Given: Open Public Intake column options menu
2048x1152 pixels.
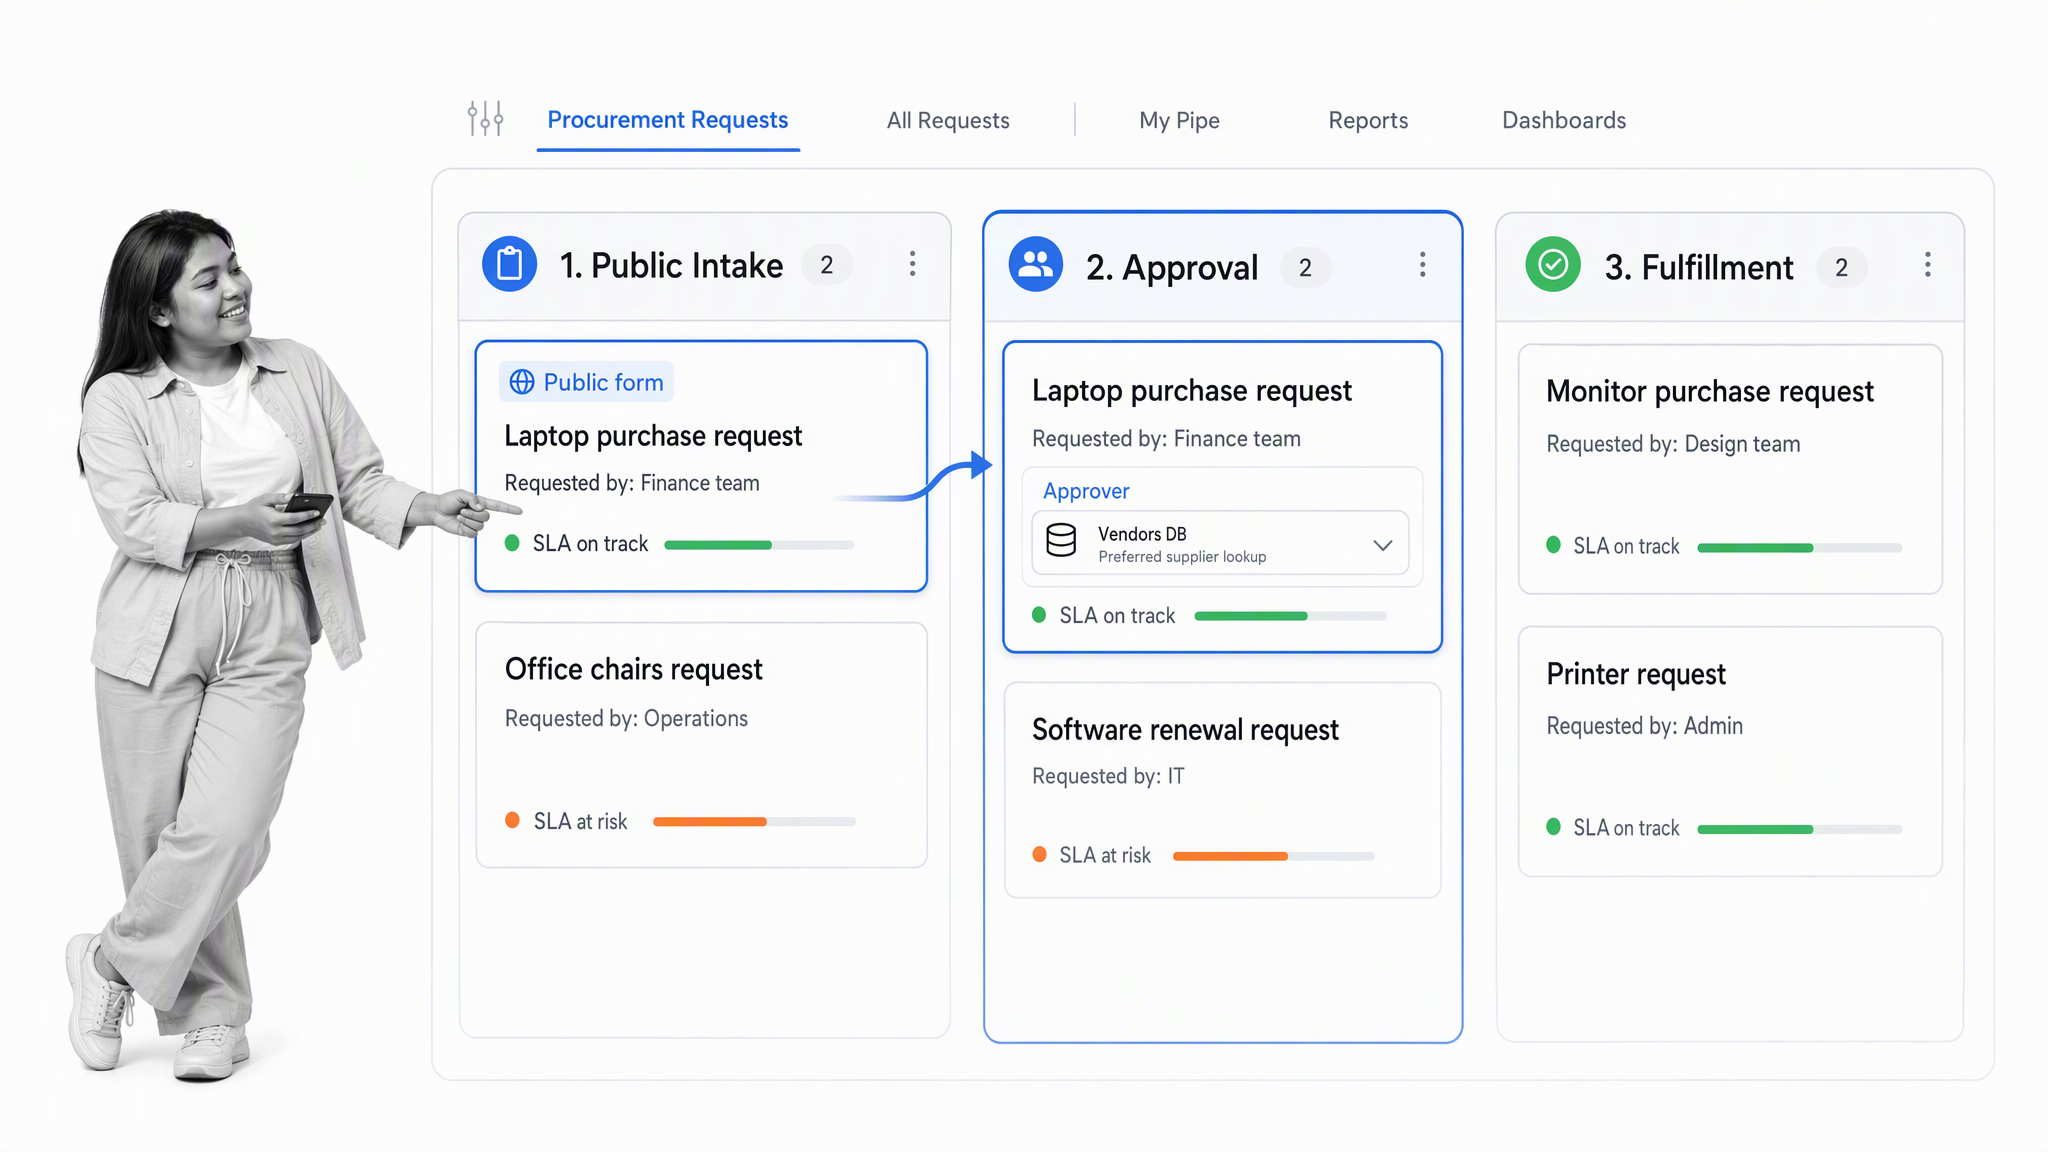Looking at the screenshot, I should tap(912, 264).
